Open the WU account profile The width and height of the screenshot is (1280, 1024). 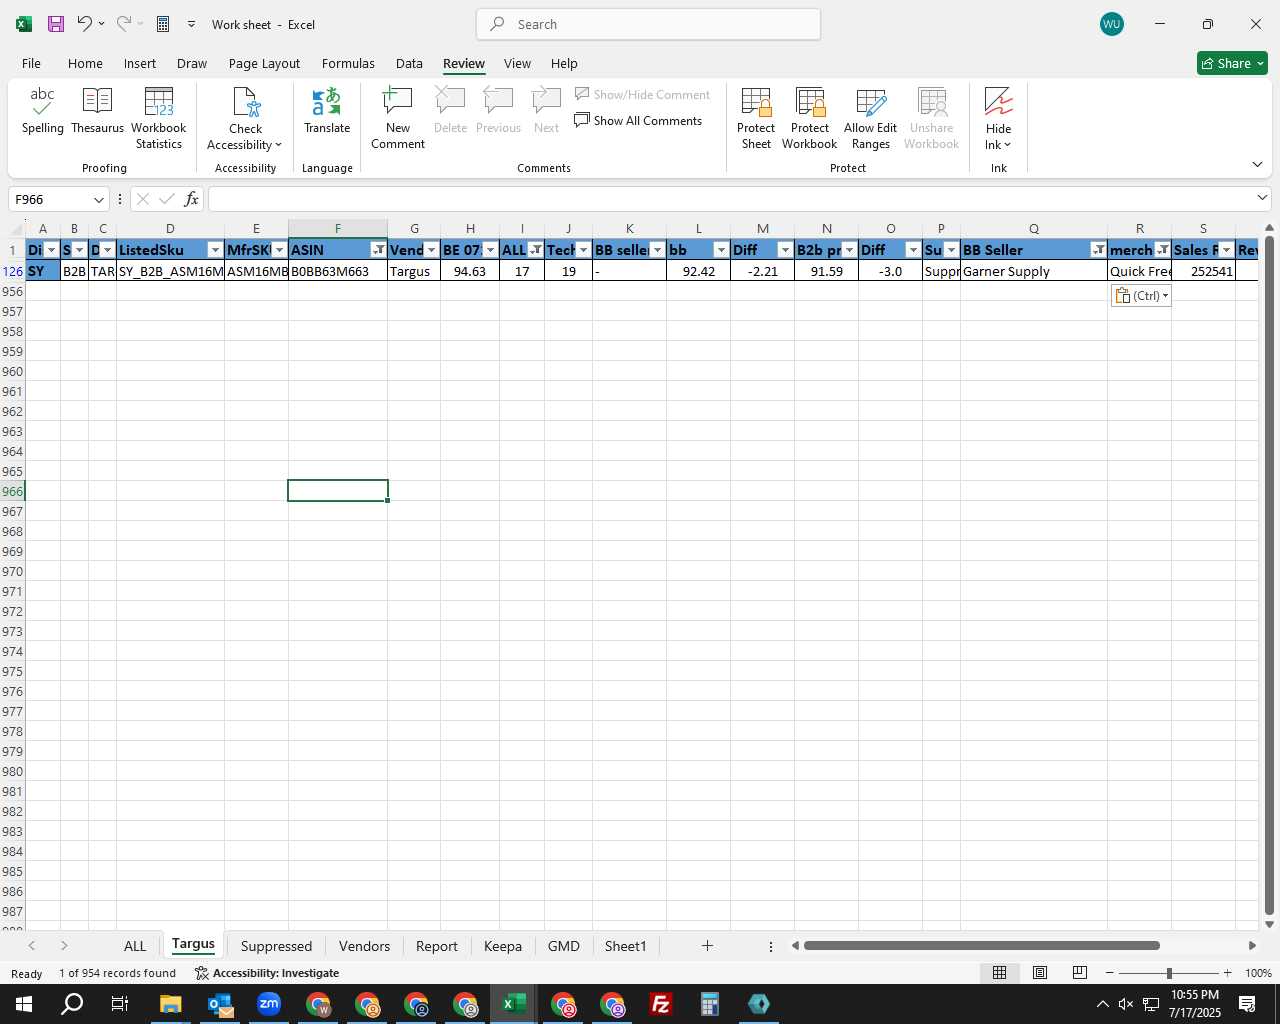(1111, 24)
